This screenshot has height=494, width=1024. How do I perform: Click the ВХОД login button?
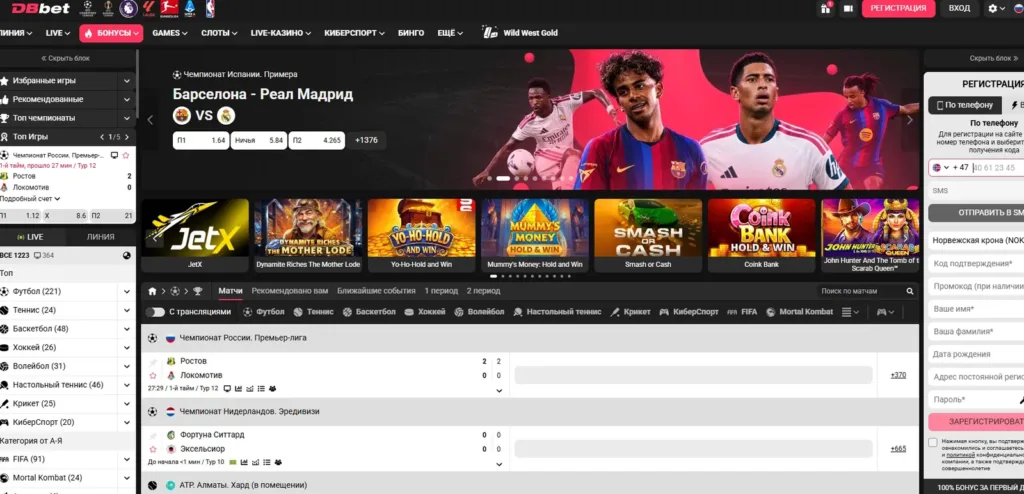(959, 8)
